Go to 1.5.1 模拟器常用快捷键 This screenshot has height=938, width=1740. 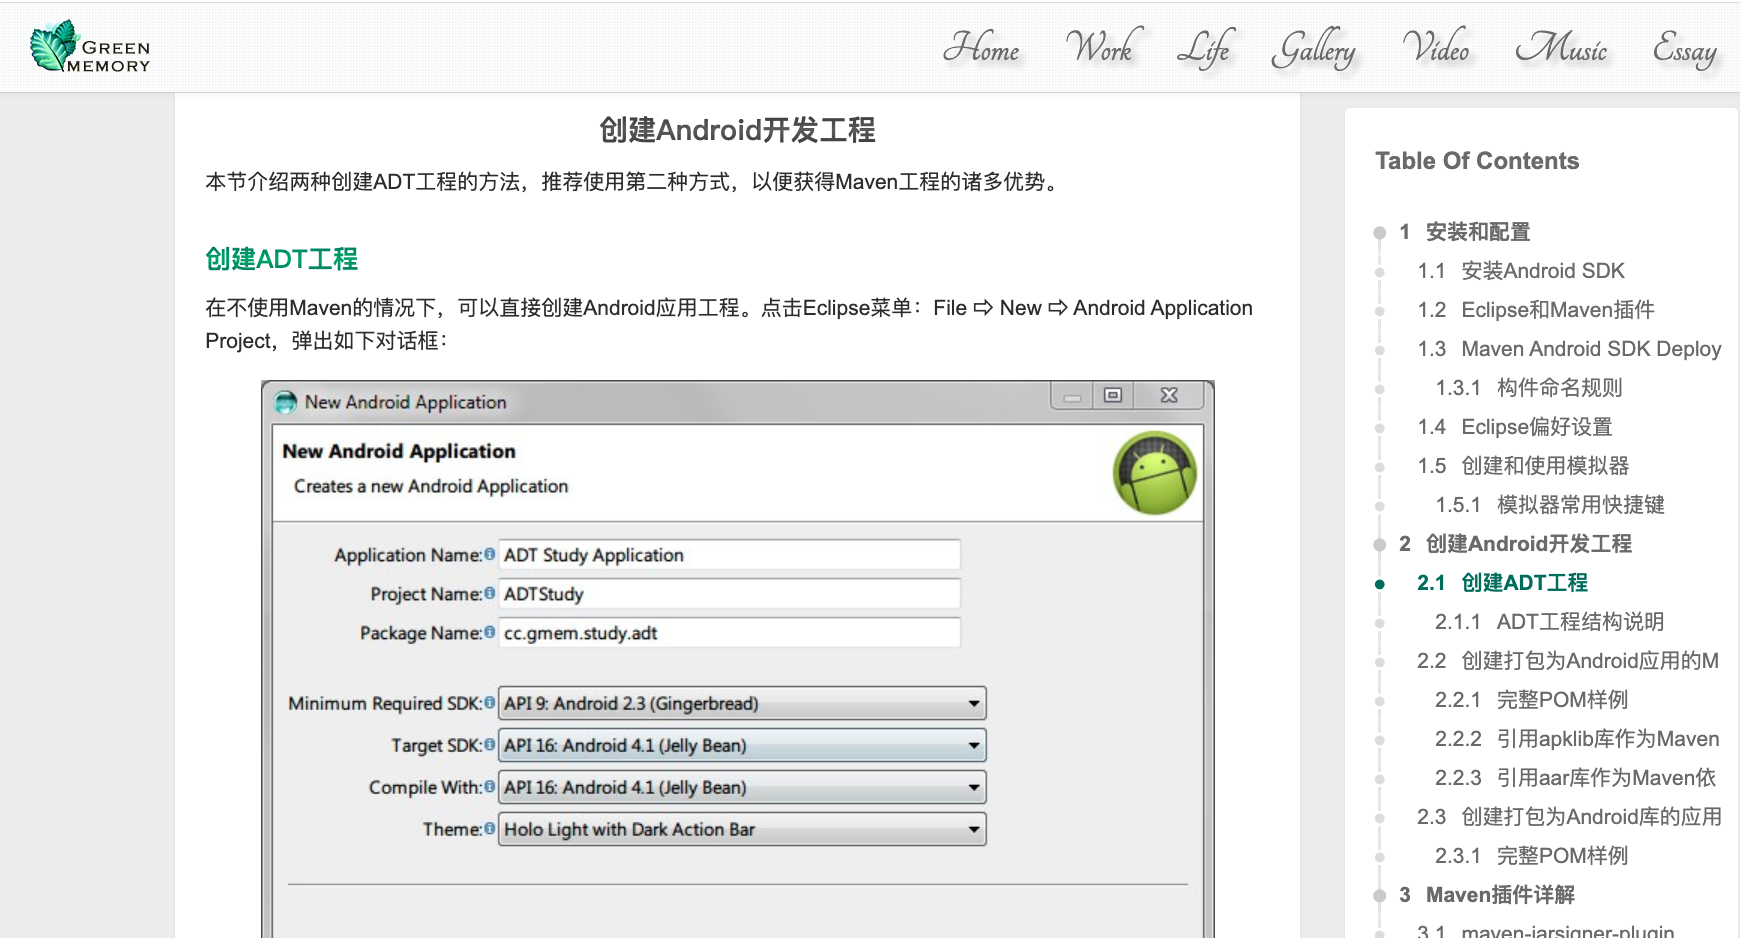click(1549, 505)
